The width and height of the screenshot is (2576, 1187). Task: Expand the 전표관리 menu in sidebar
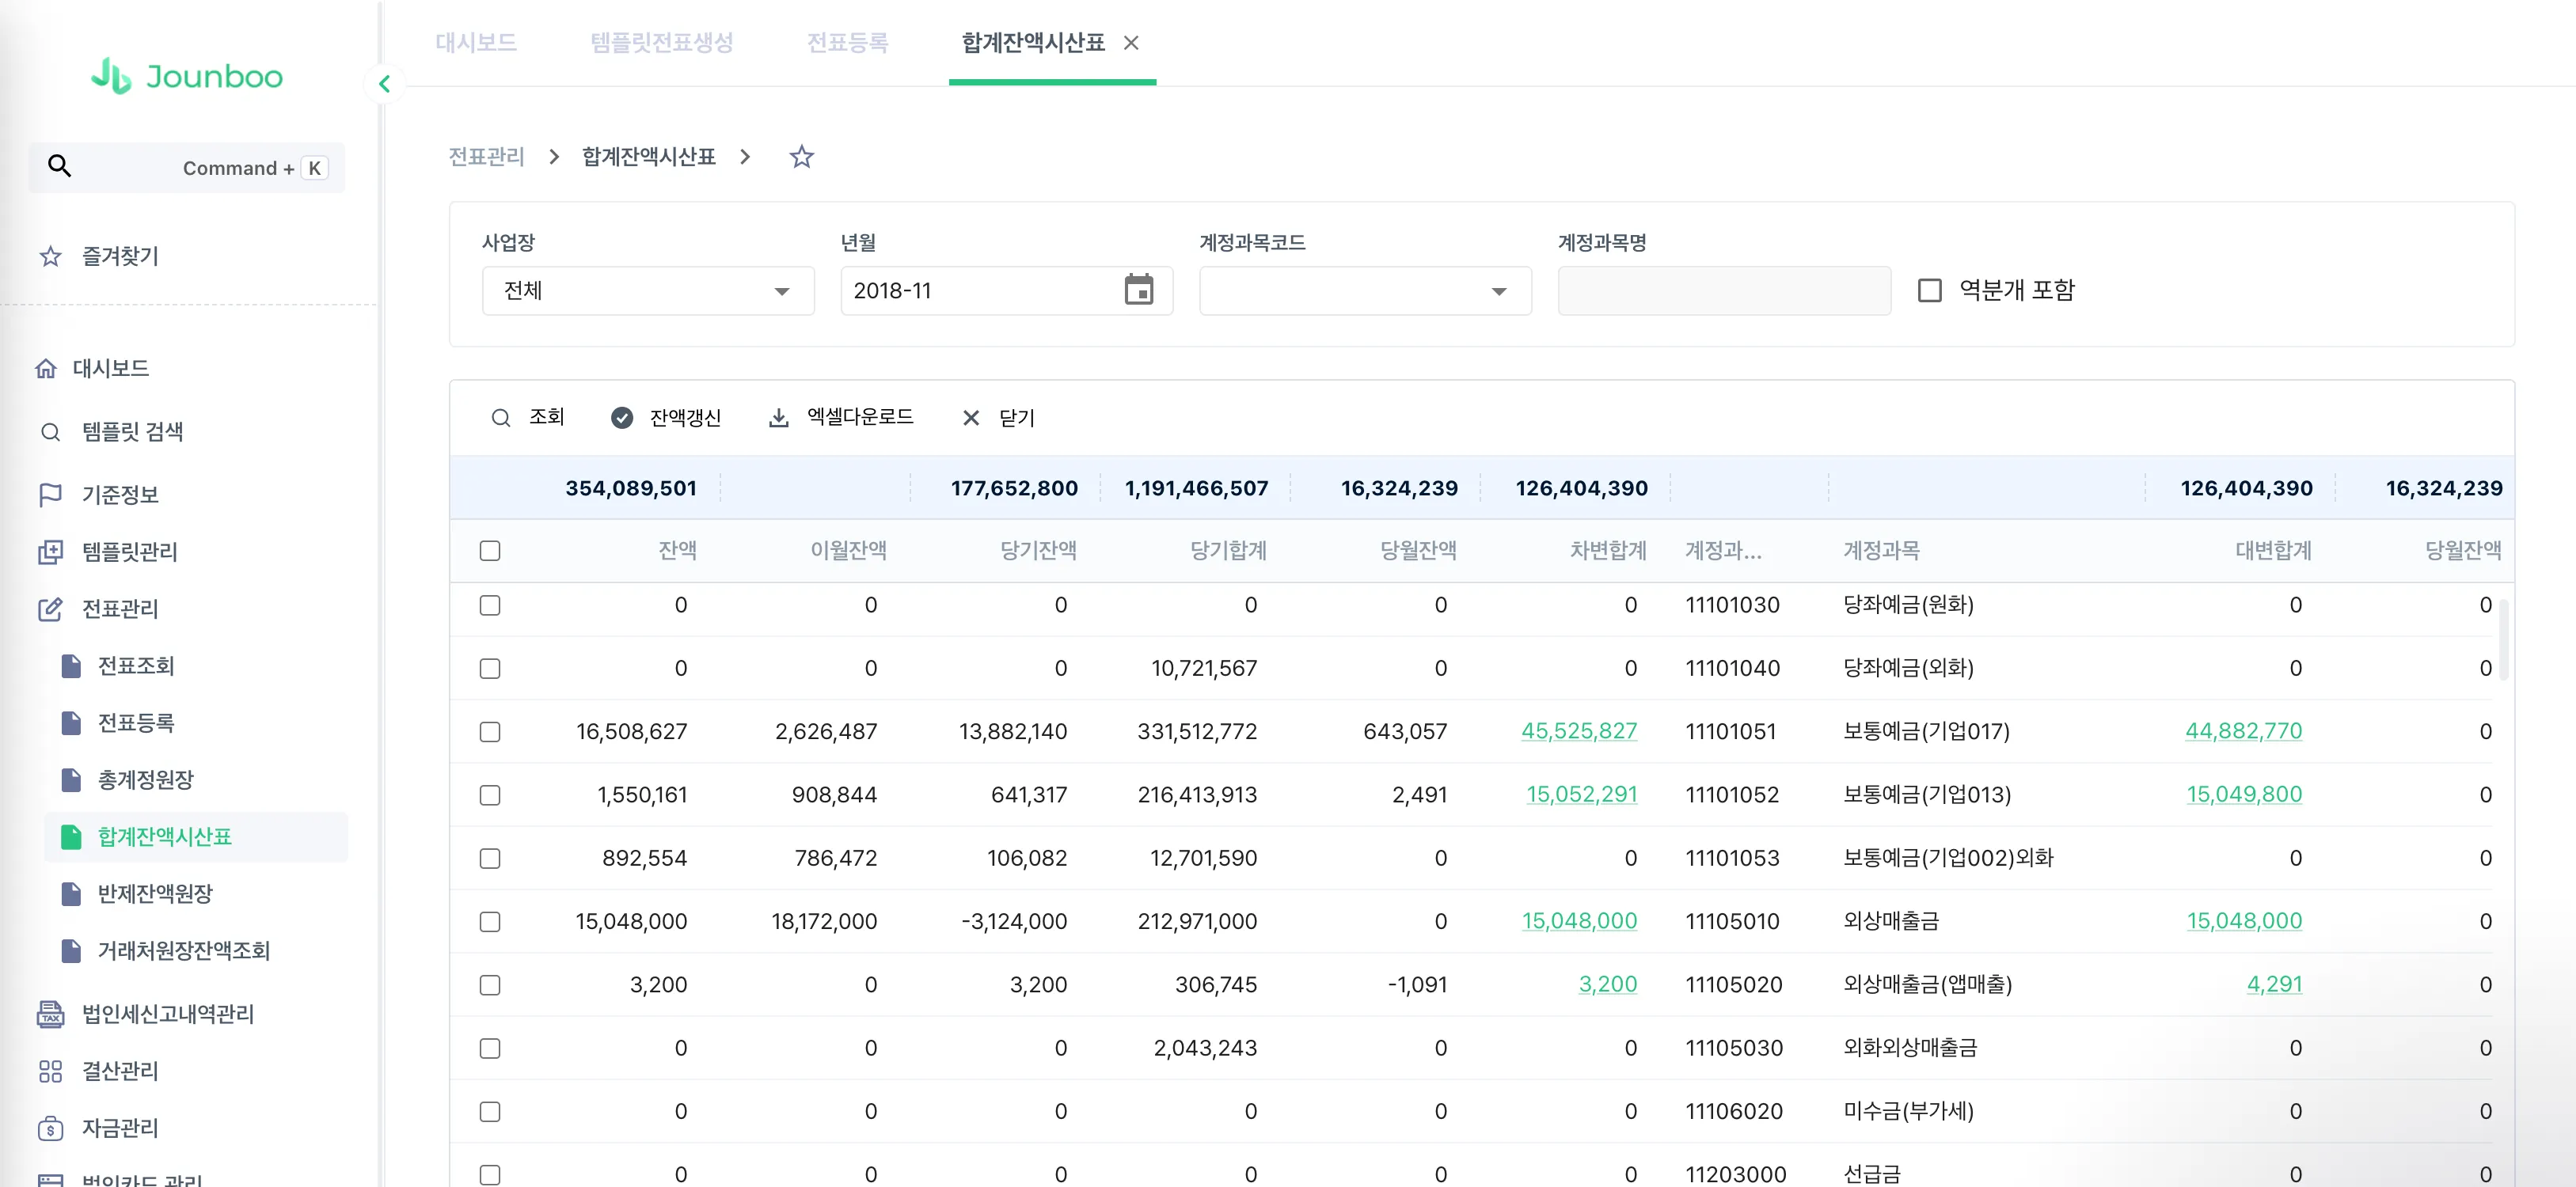[x=120, y=609]
